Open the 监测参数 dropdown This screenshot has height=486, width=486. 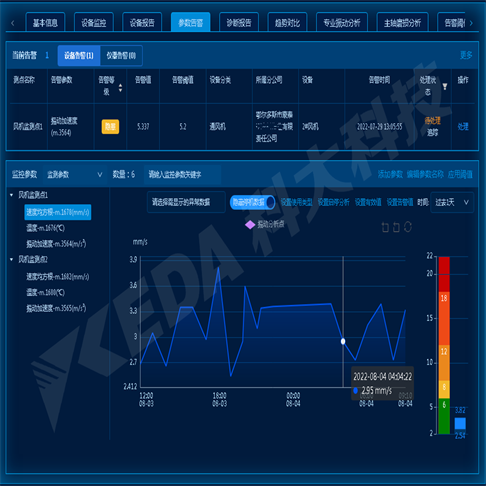point(74,174)
